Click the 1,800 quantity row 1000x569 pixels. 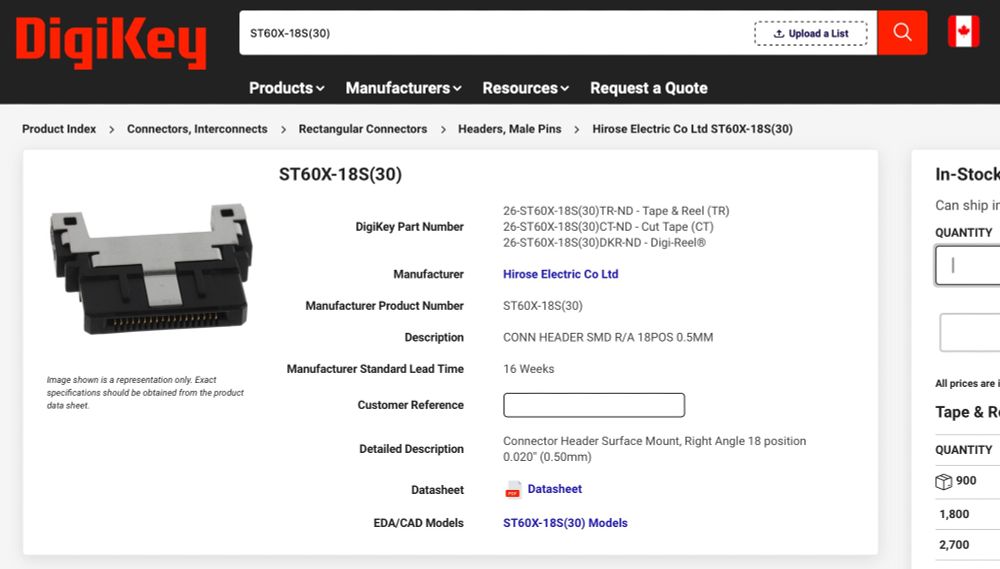[967, 514]
